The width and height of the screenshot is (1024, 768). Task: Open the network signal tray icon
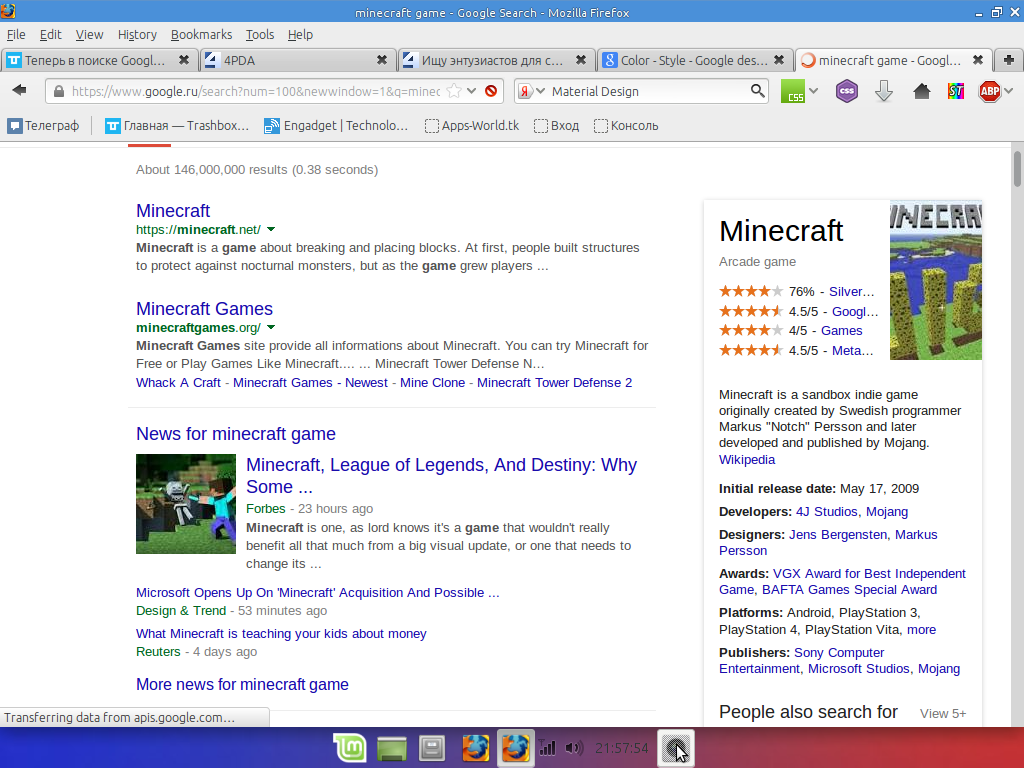(x=547, y=748)
